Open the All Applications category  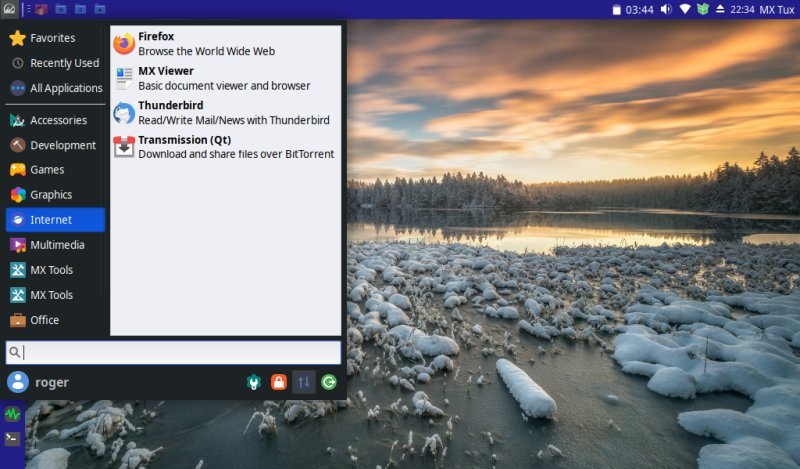point(66,88)
